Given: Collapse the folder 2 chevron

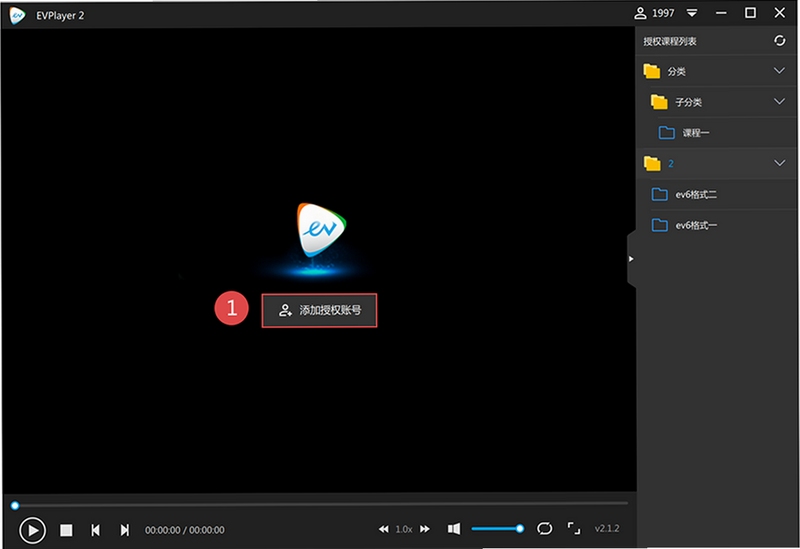Looking at the screenshot, I should (779, 163).
